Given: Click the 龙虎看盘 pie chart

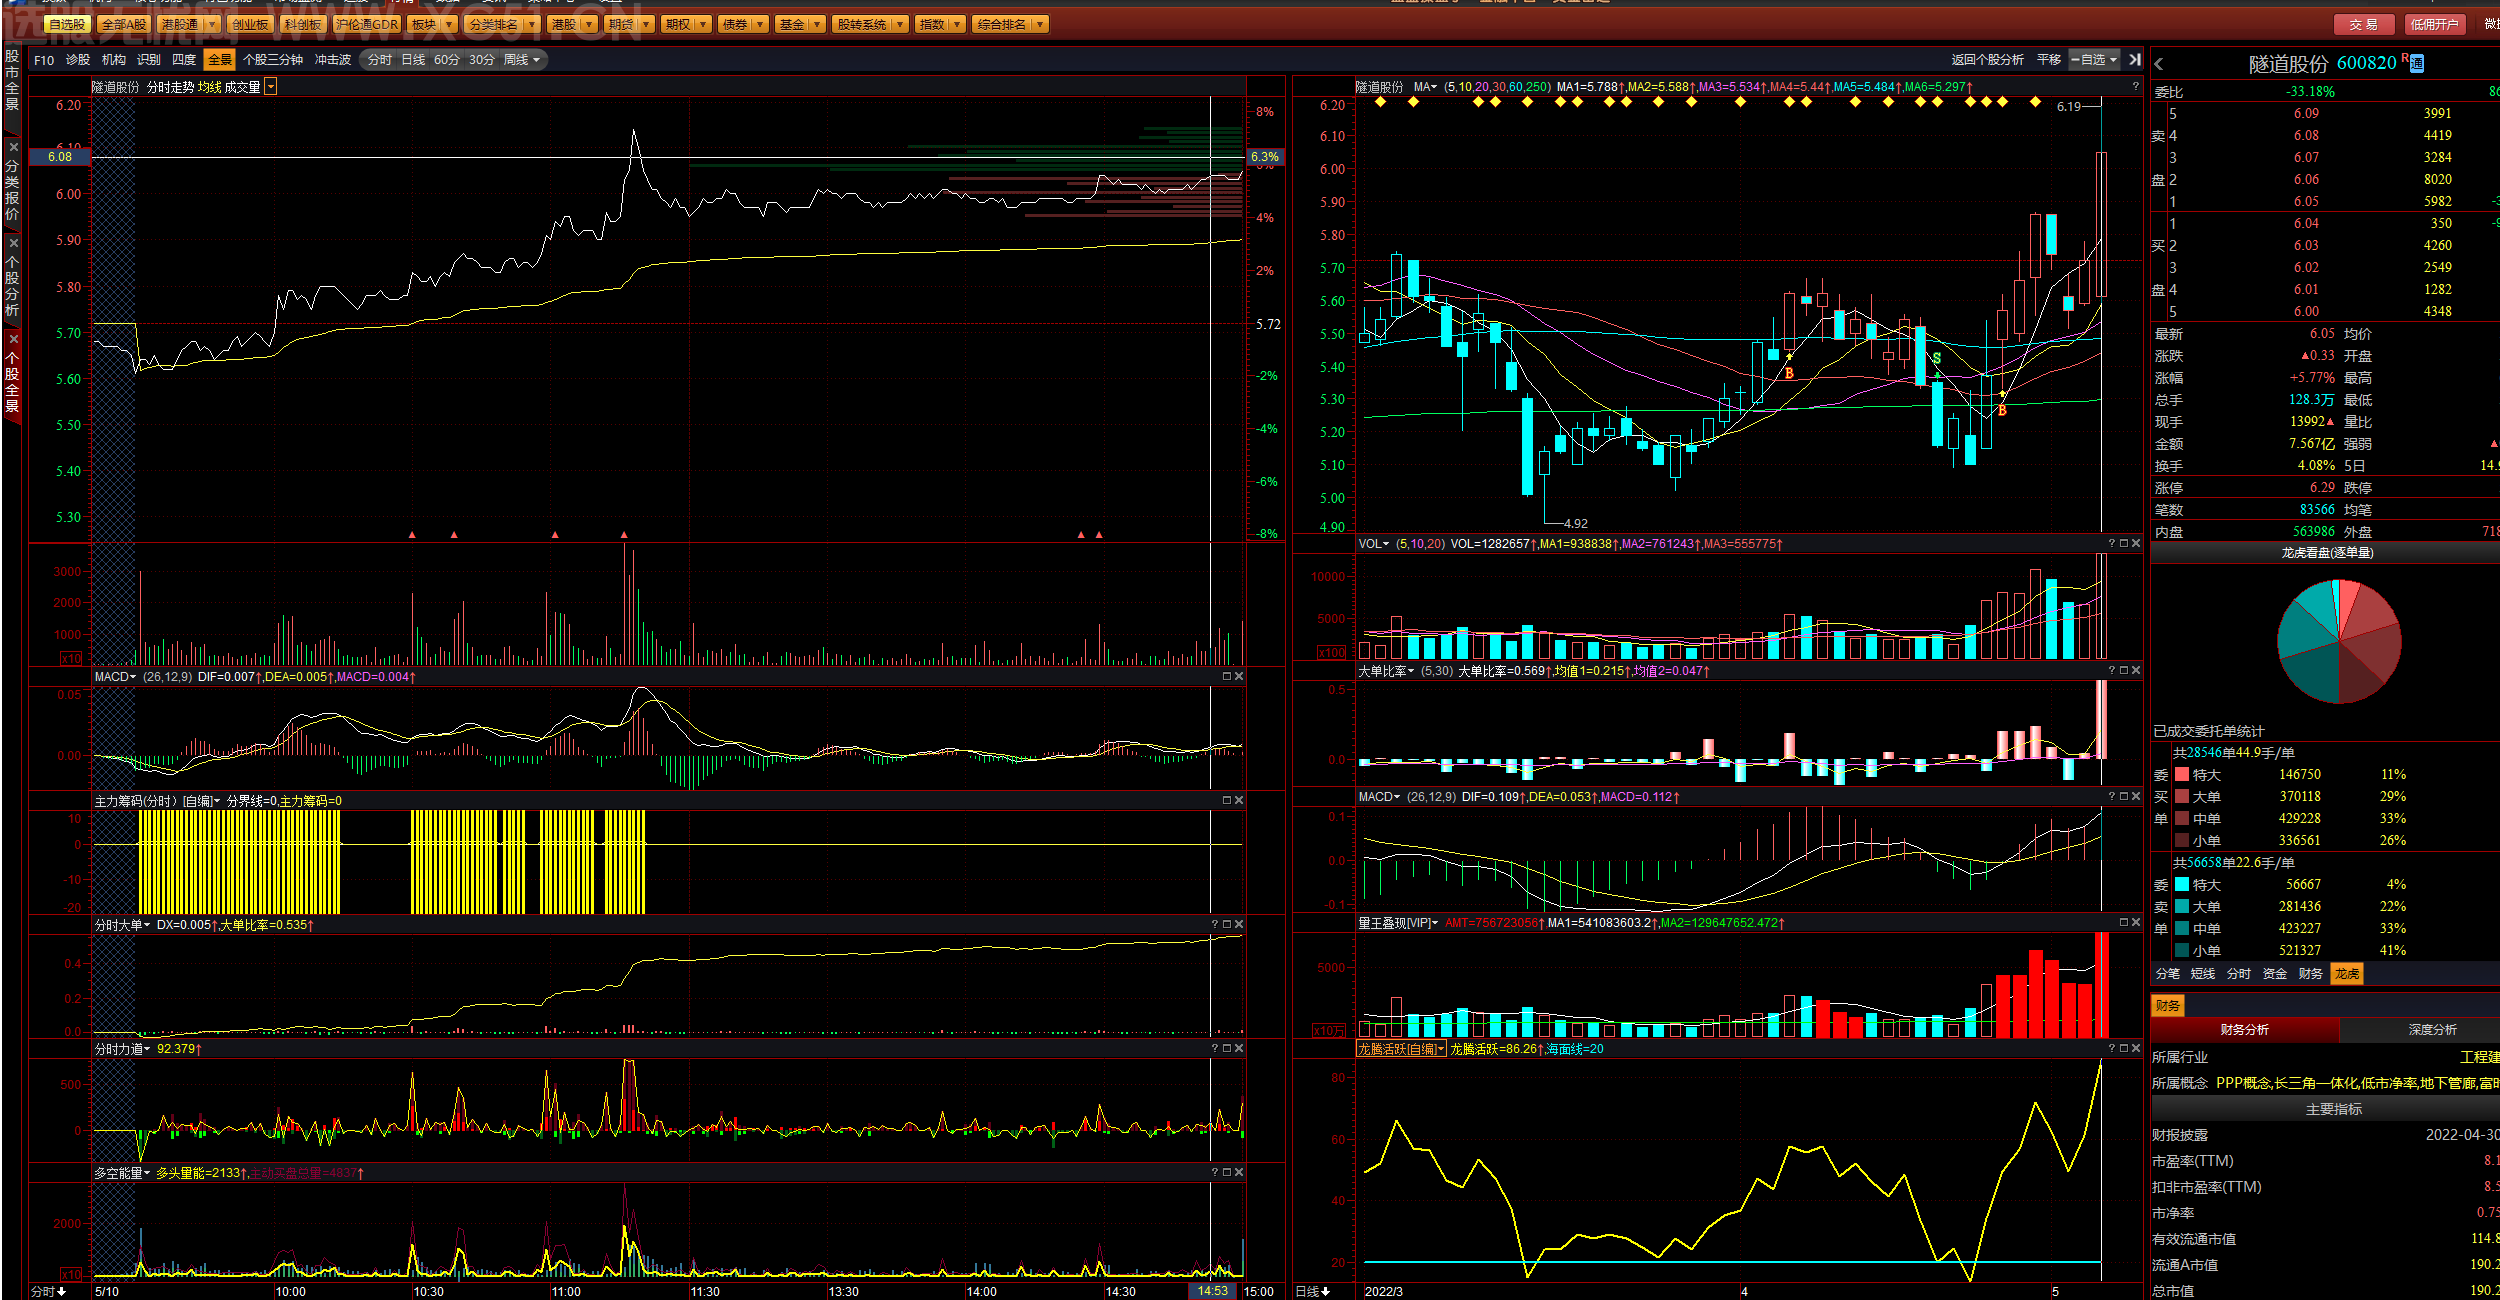Looking at the screenshot, I should [x=2339, y=641].
